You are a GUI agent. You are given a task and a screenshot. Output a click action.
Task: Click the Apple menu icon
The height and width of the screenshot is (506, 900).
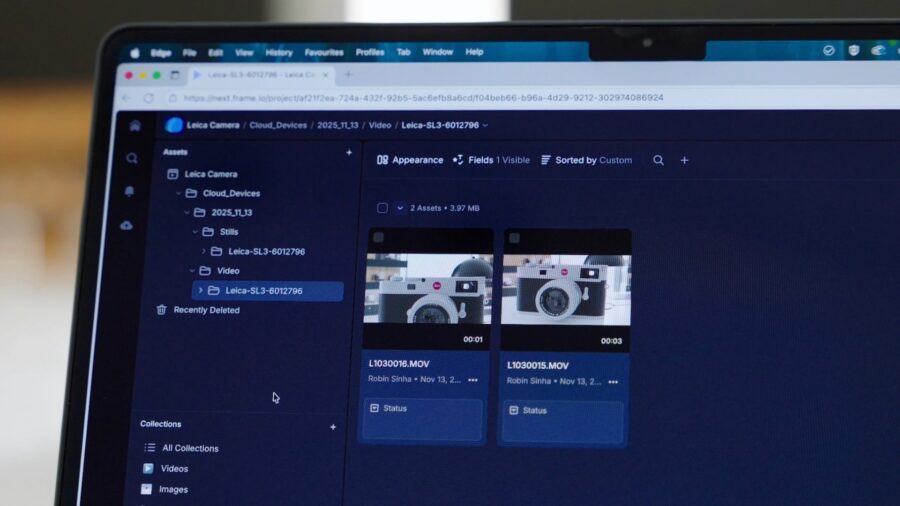[x=135, y=53]
